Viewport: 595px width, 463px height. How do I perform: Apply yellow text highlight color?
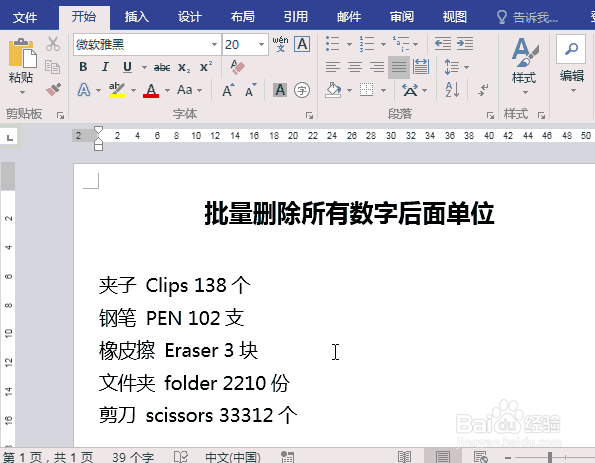click(x=117, y=90)
